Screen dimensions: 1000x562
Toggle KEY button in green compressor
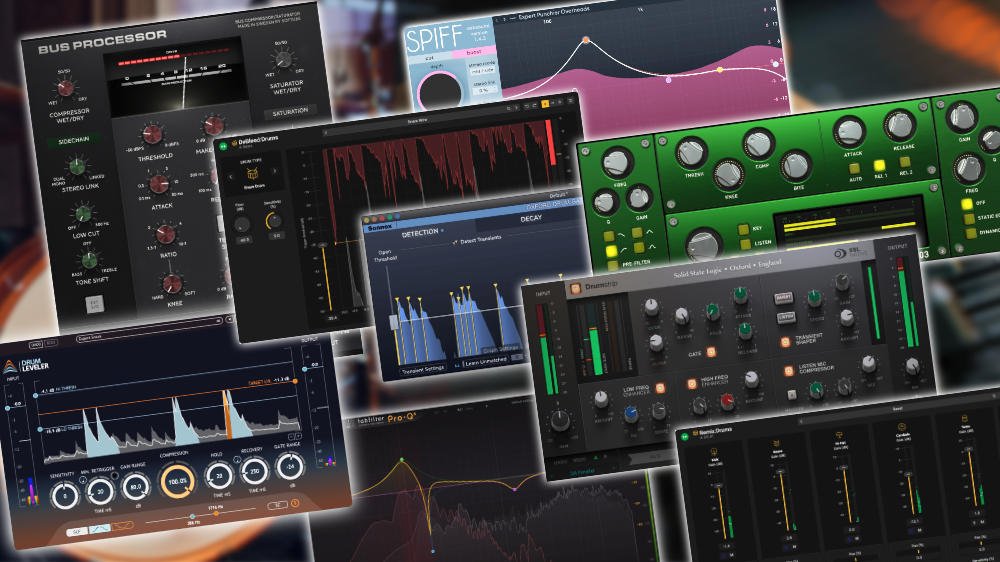(743, 228)
